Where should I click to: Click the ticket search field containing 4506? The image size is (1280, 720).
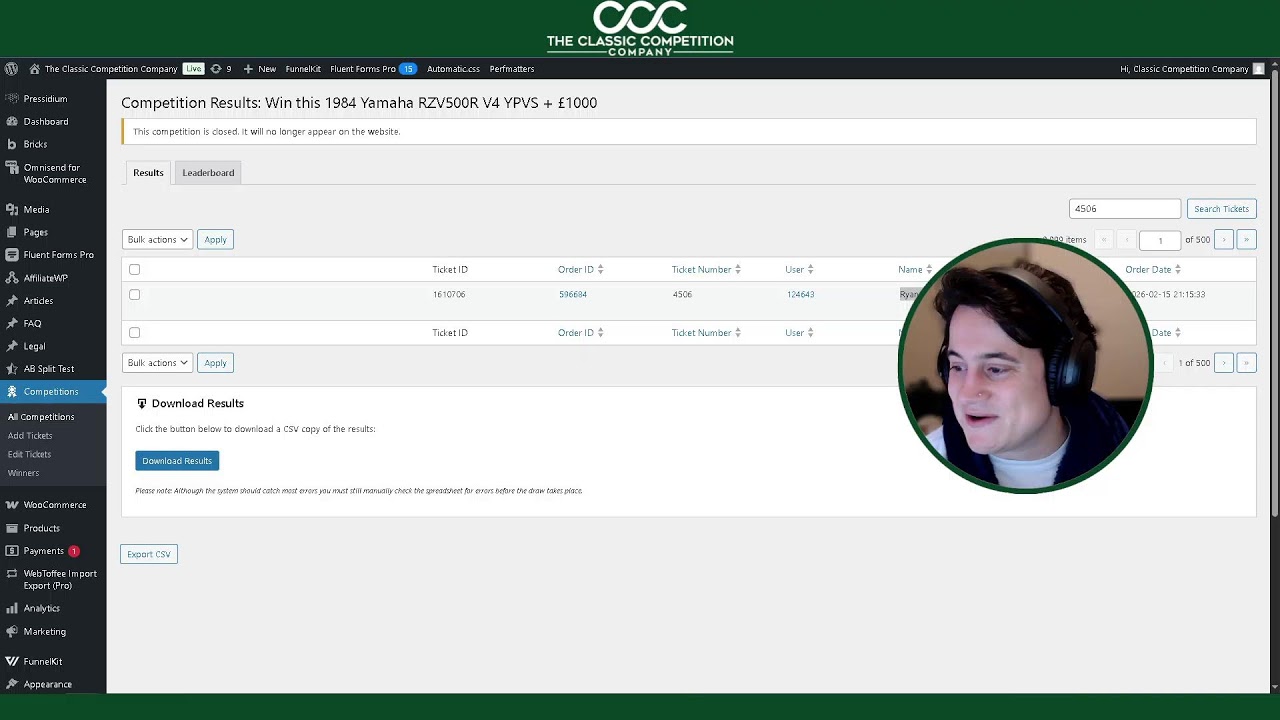coord(1125,209)
